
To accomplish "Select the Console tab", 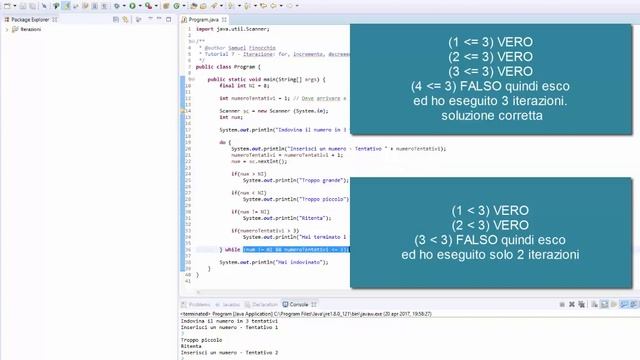I will (x=296, y=304).
